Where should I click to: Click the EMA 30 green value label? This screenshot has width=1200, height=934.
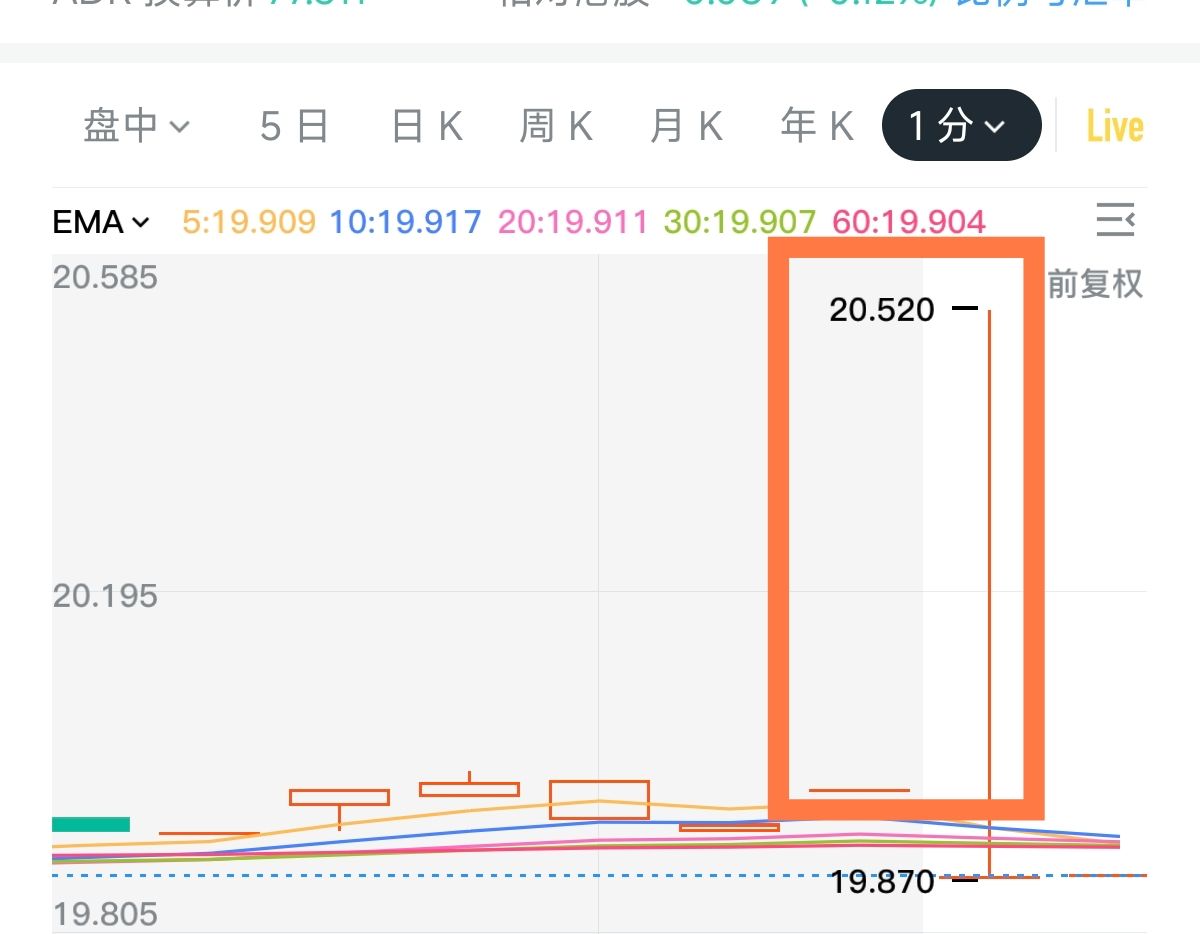coord(739,222)
